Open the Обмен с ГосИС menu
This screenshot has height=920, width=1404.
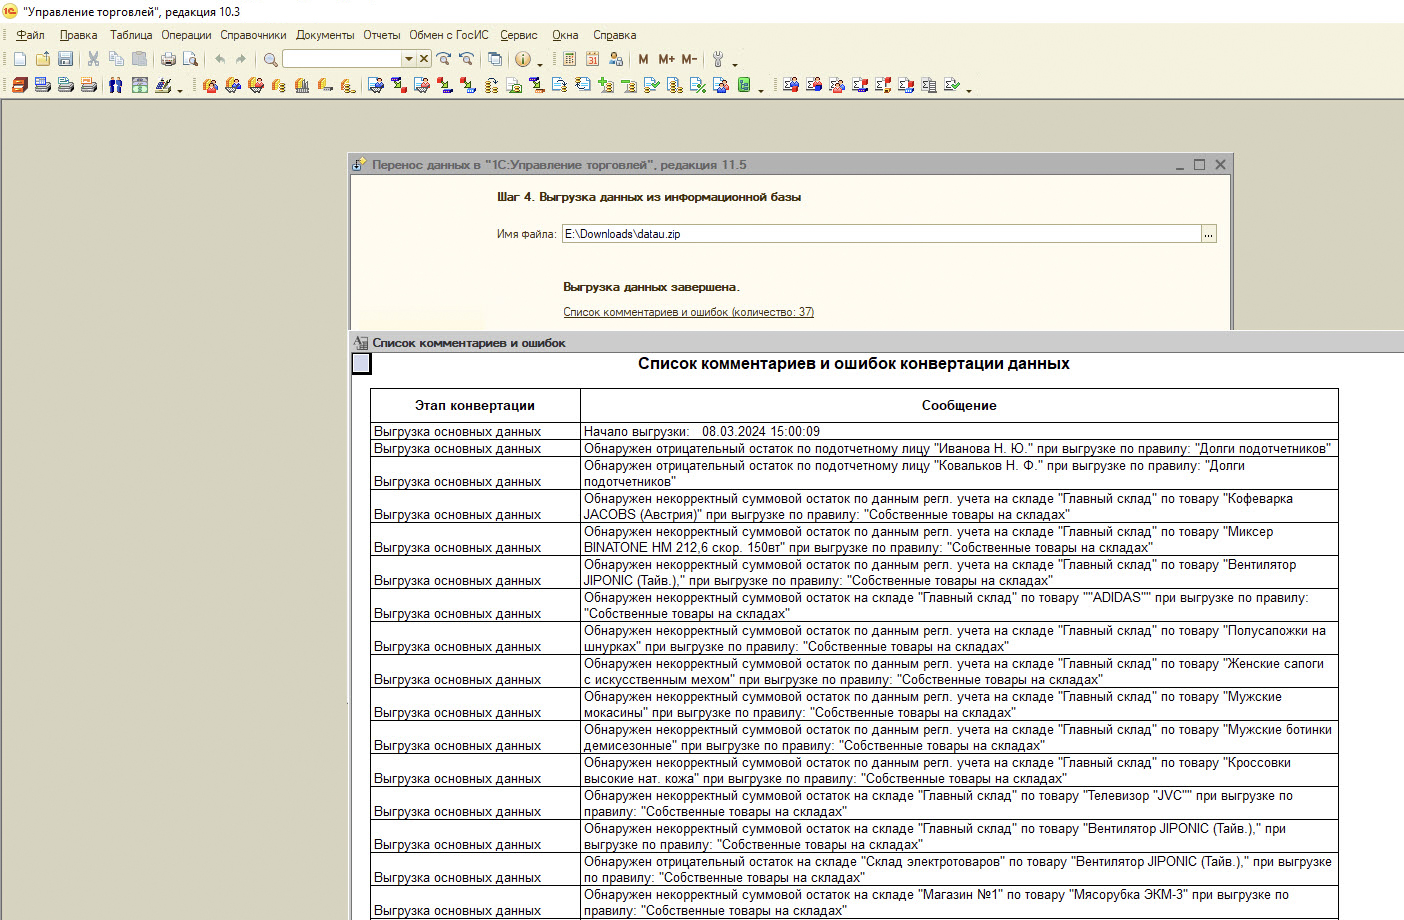[x=449, y=35]
